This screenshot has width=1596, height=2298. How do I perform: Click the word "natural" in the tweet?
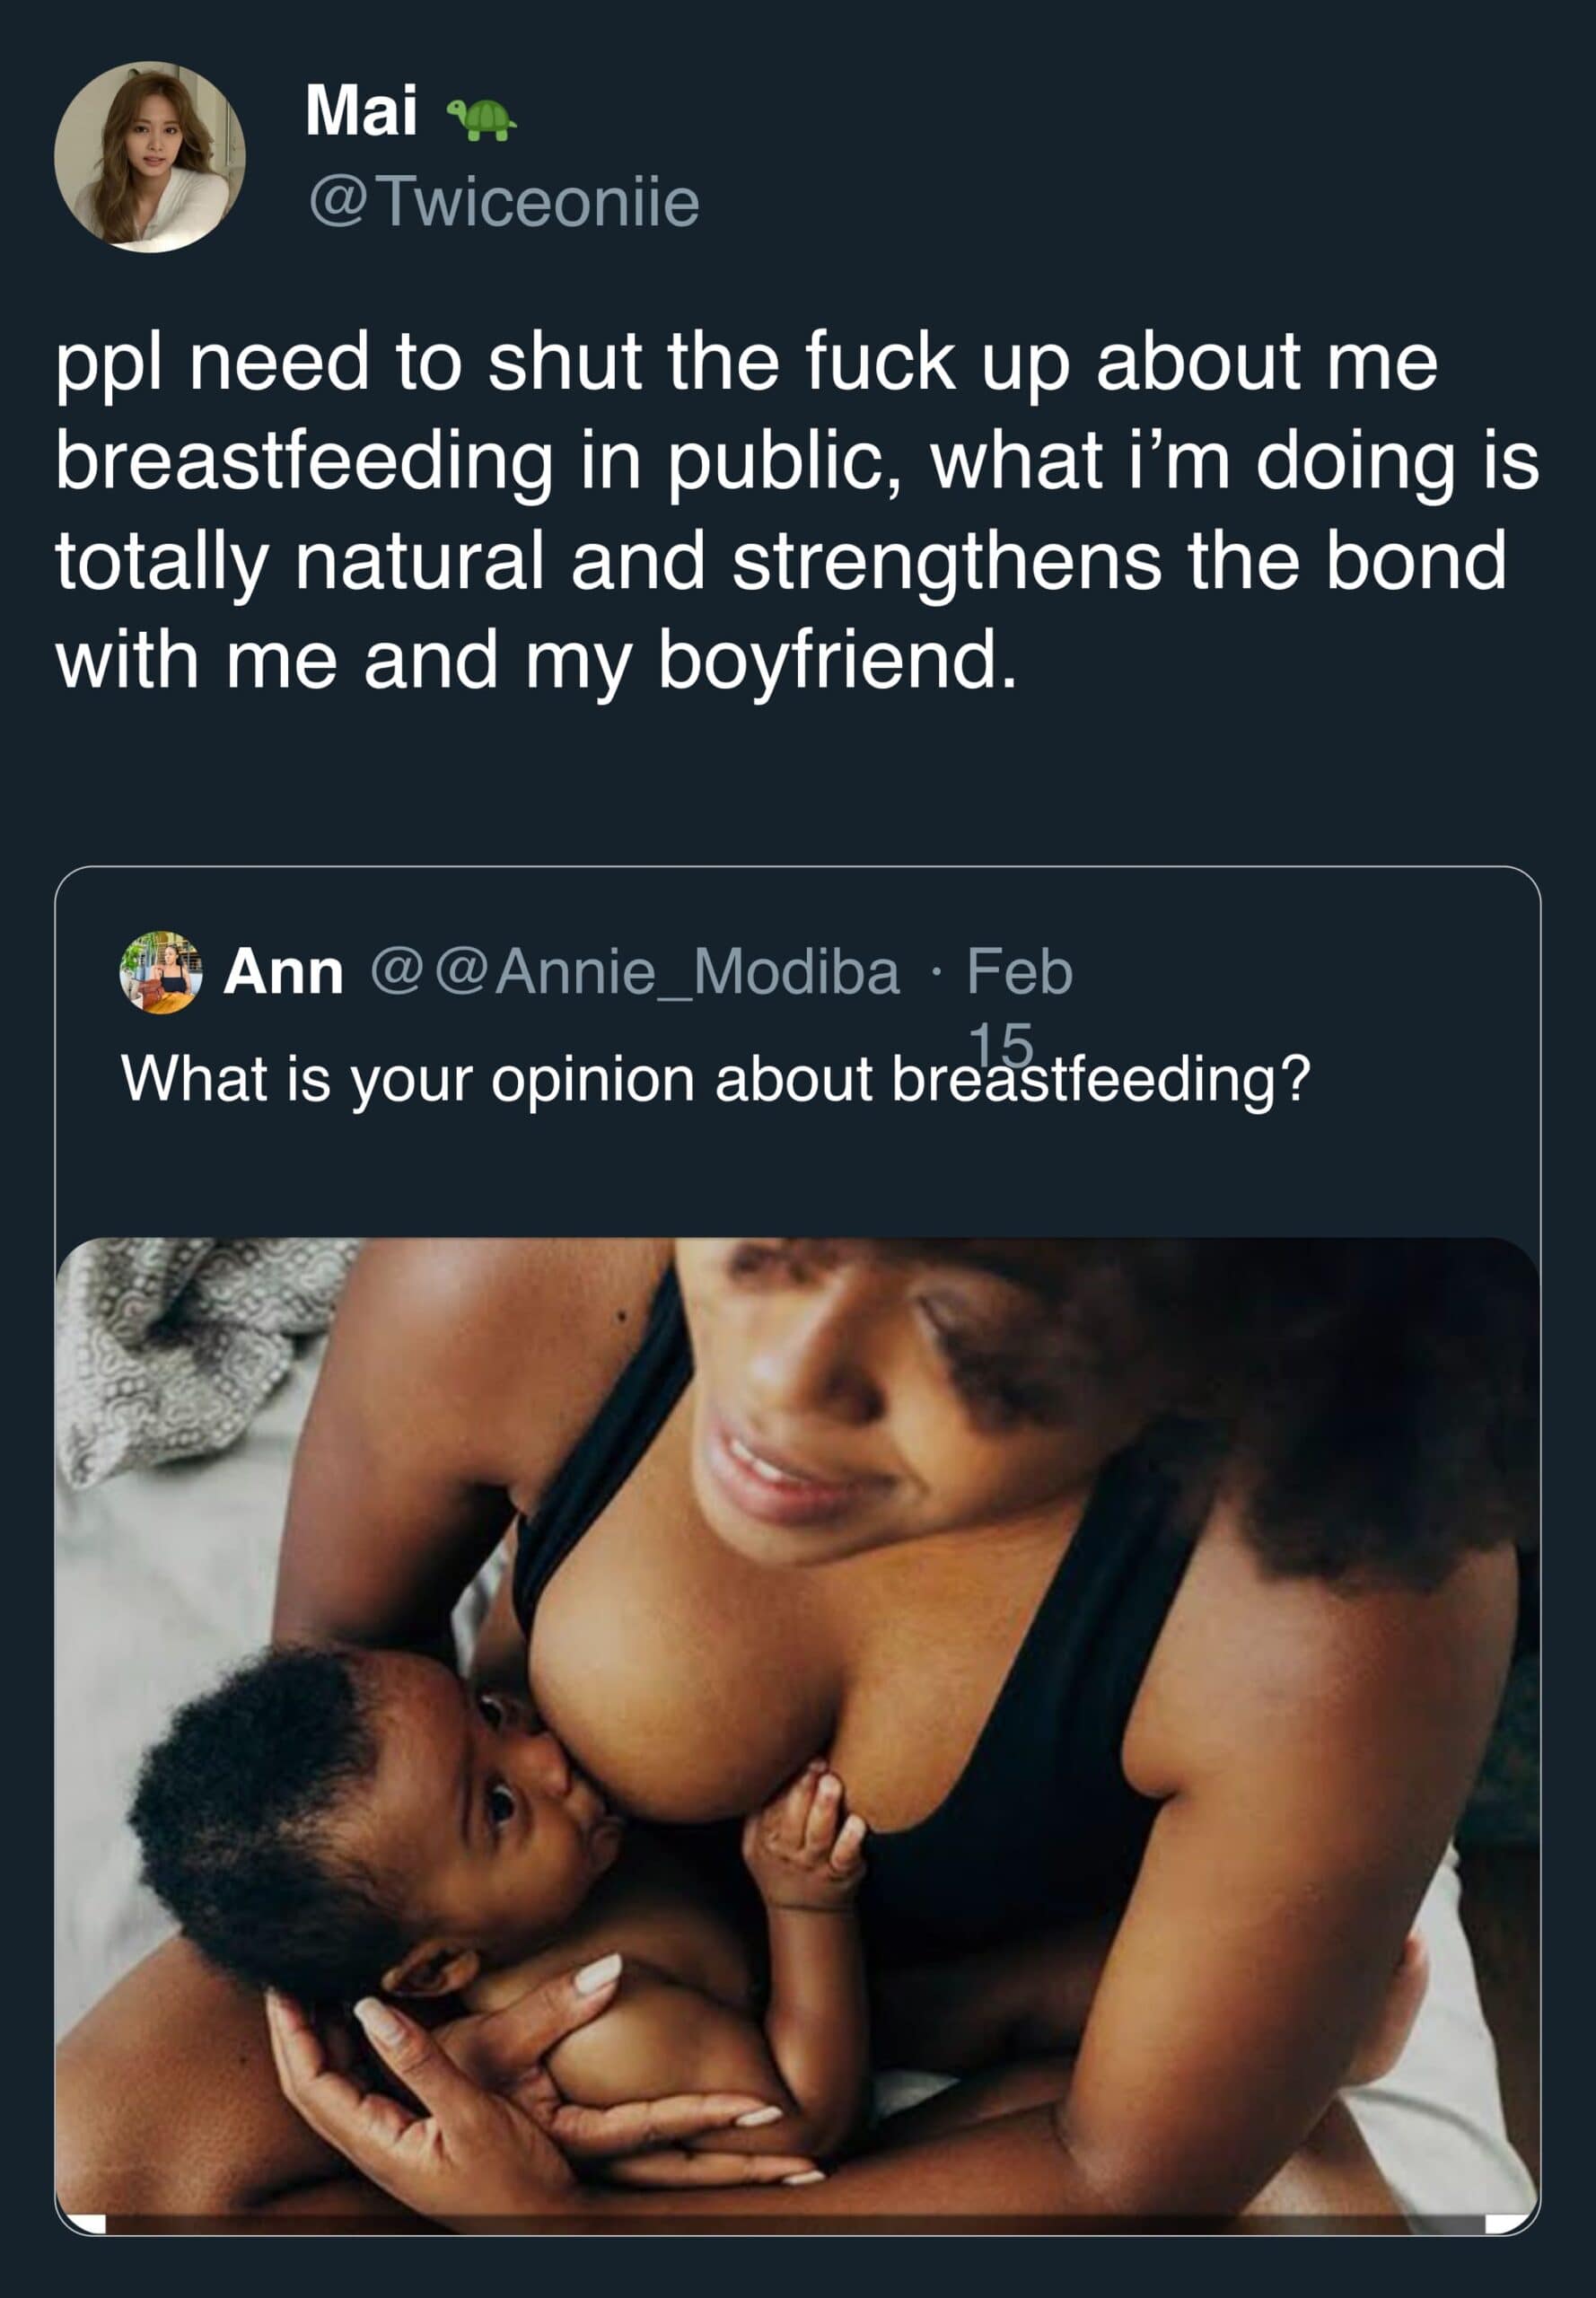[419, 561]
